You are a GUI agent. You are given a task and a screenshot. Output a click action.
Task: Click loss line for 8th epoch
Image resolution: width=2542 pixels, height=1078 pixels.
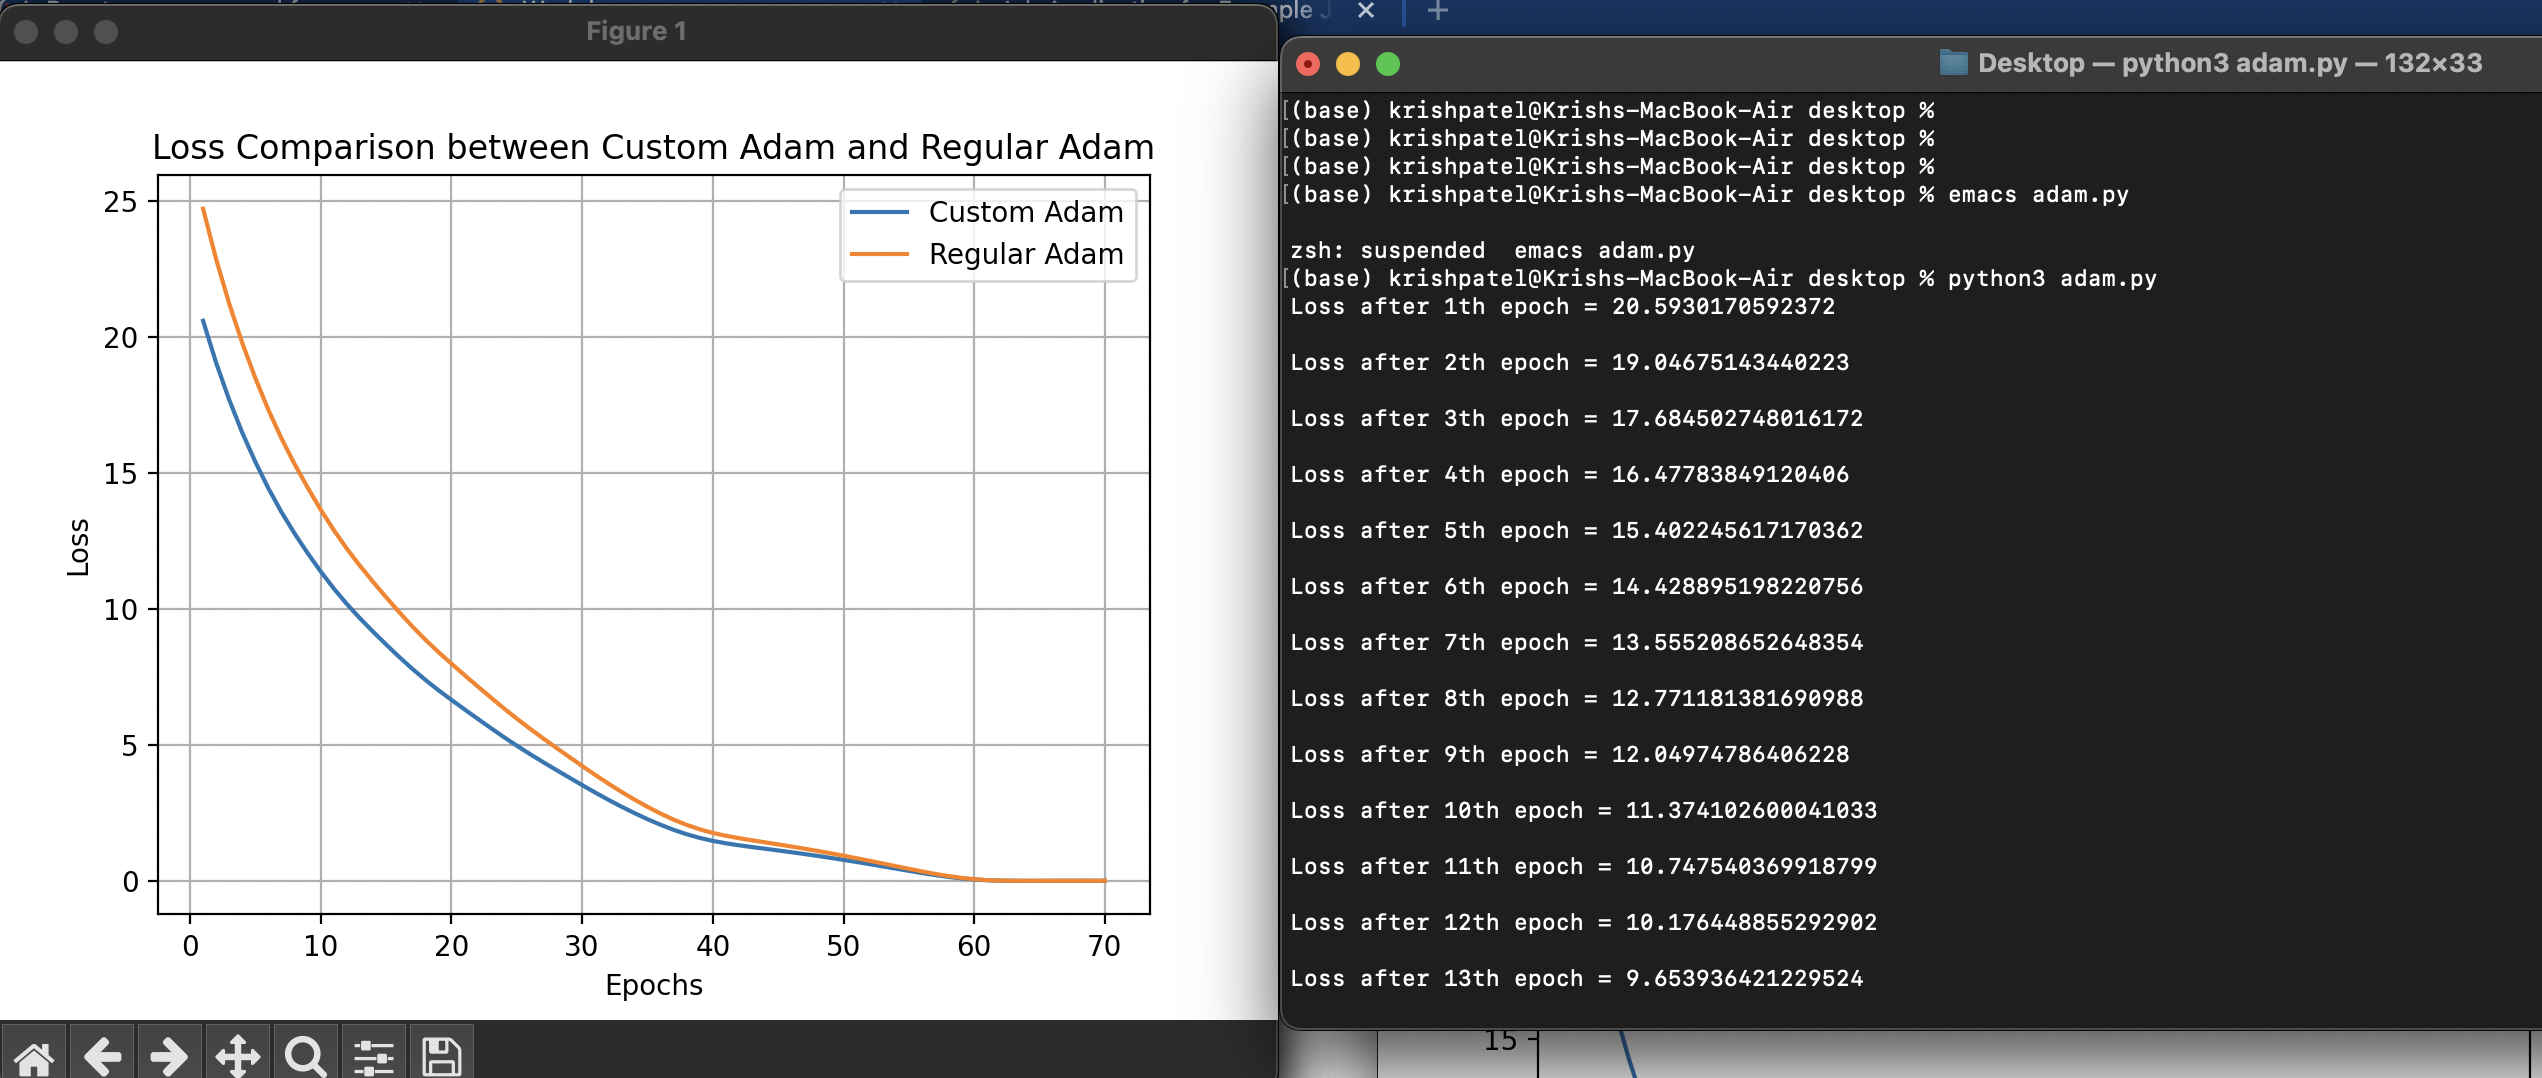(x=1576, y=698)
